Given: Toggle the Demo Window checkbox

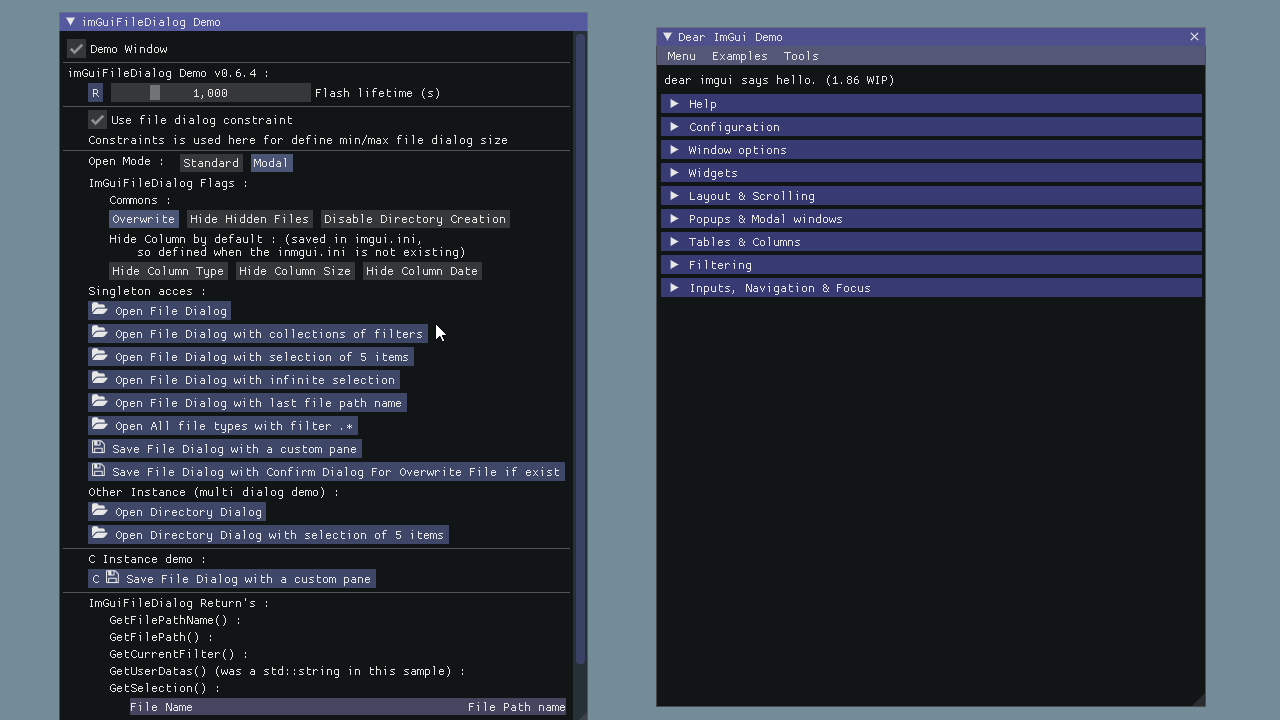Looking at the screenshot, I should (x=76, y=48).
